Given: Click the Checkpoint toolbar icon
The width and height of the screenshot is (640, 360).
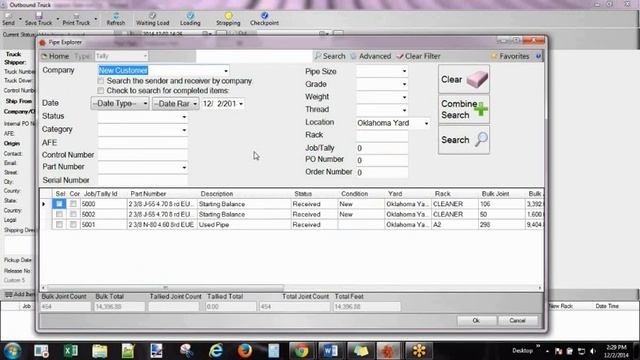Looking at the screenshot, I should click(264, 19).
